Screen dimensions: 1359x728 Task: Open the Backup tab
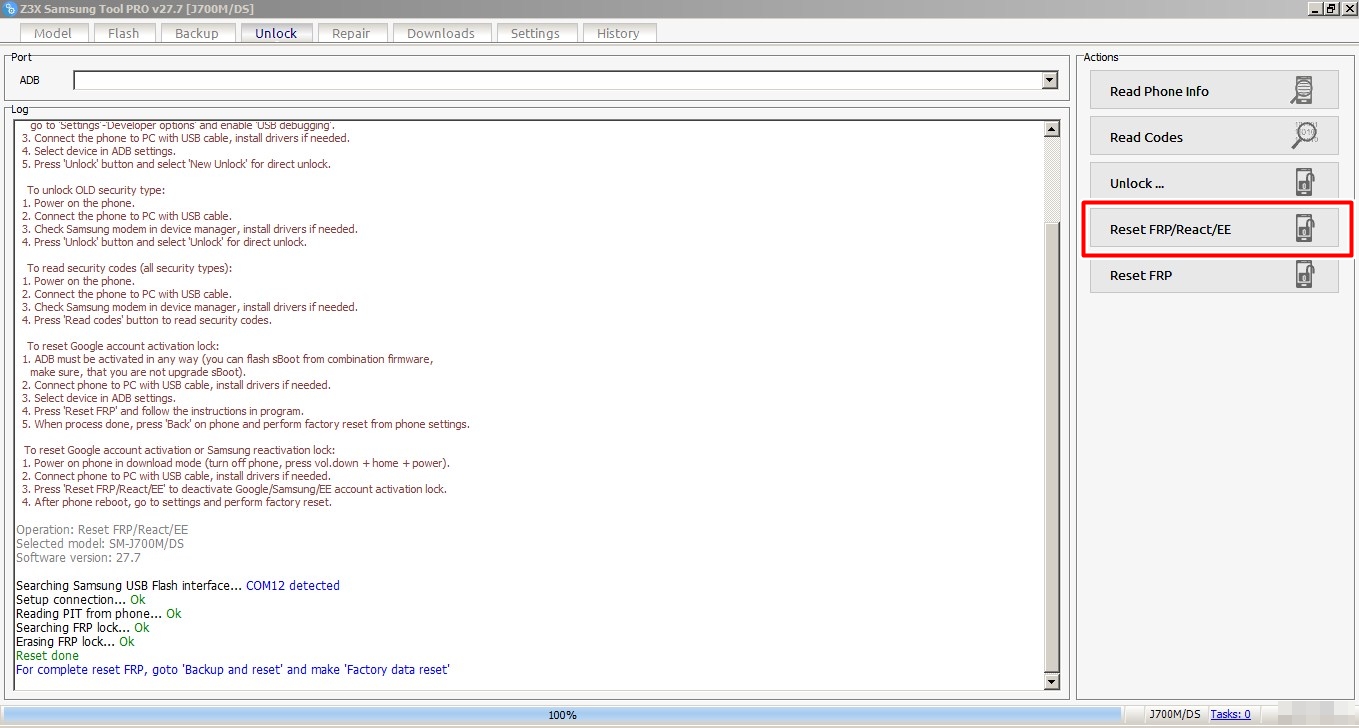[x=196, y=33]
